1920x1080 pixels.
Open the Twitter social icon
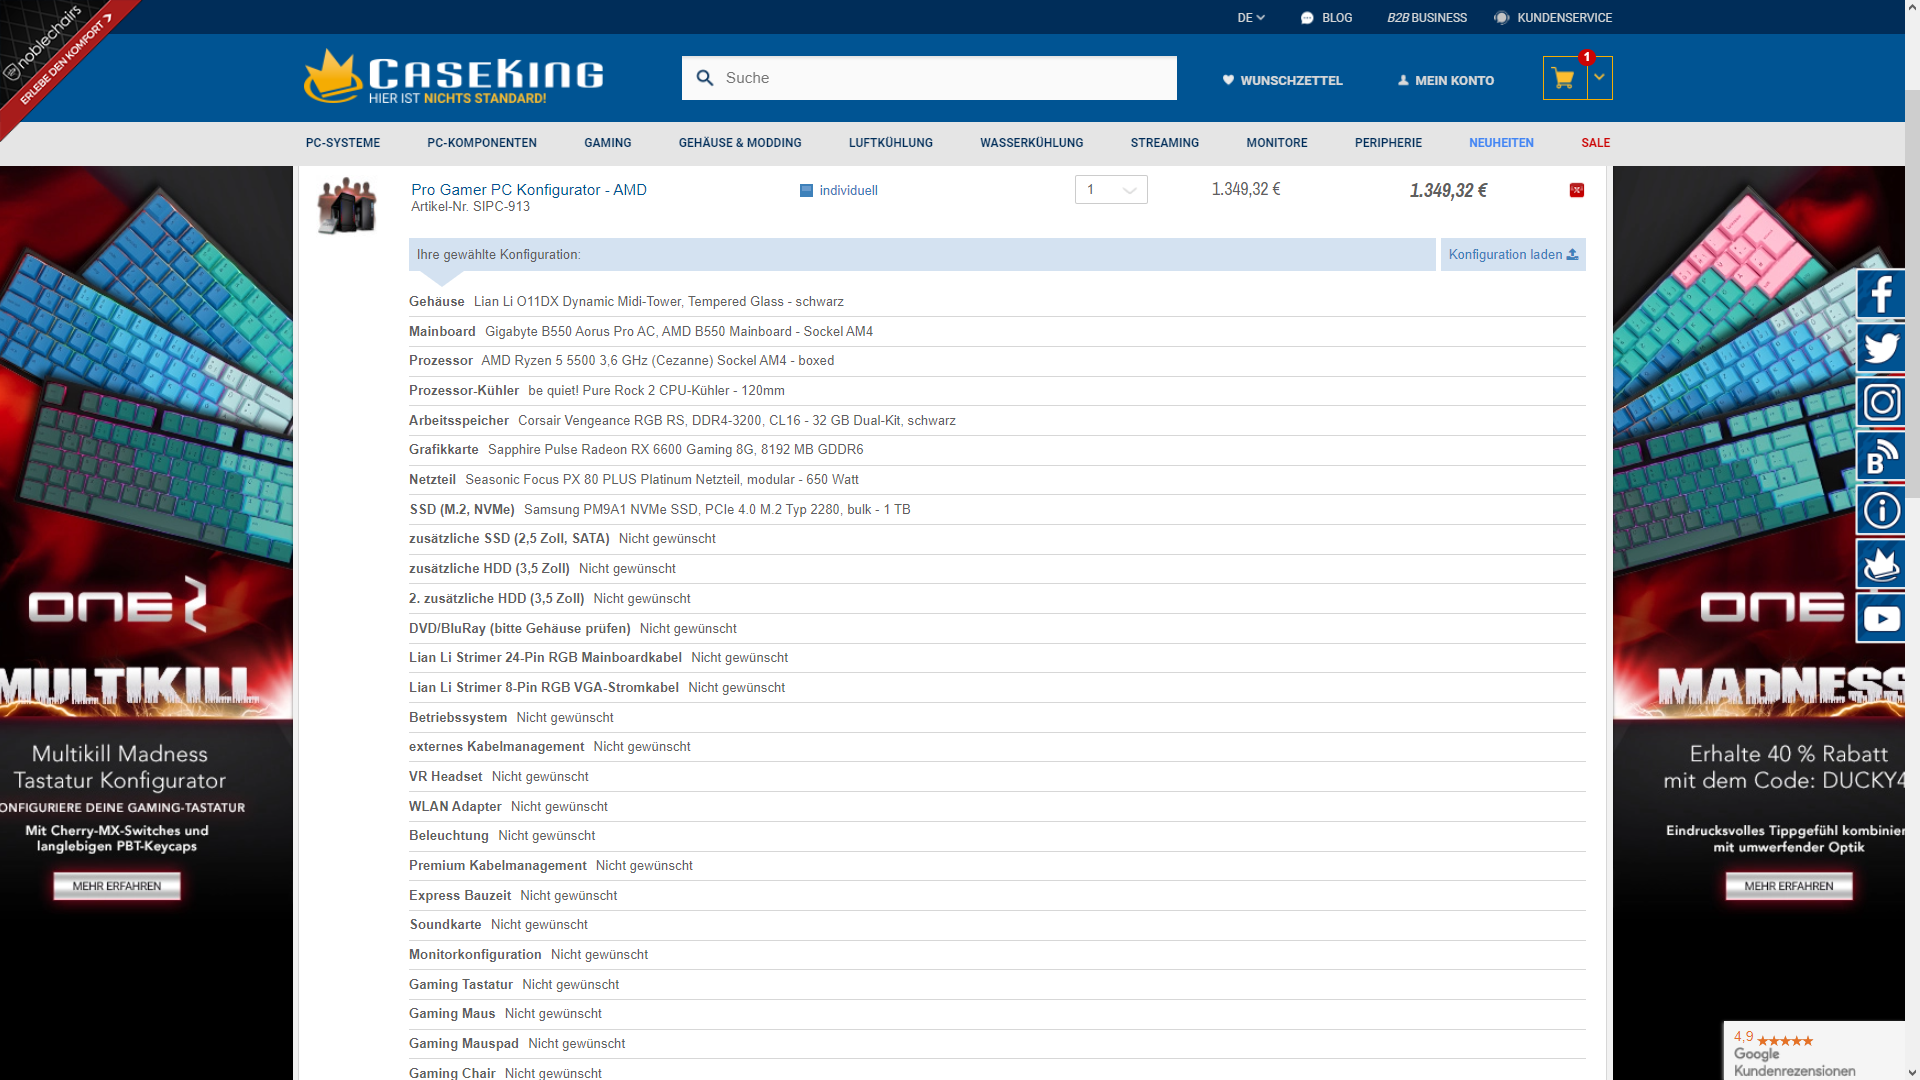(x=1881, y=348)
